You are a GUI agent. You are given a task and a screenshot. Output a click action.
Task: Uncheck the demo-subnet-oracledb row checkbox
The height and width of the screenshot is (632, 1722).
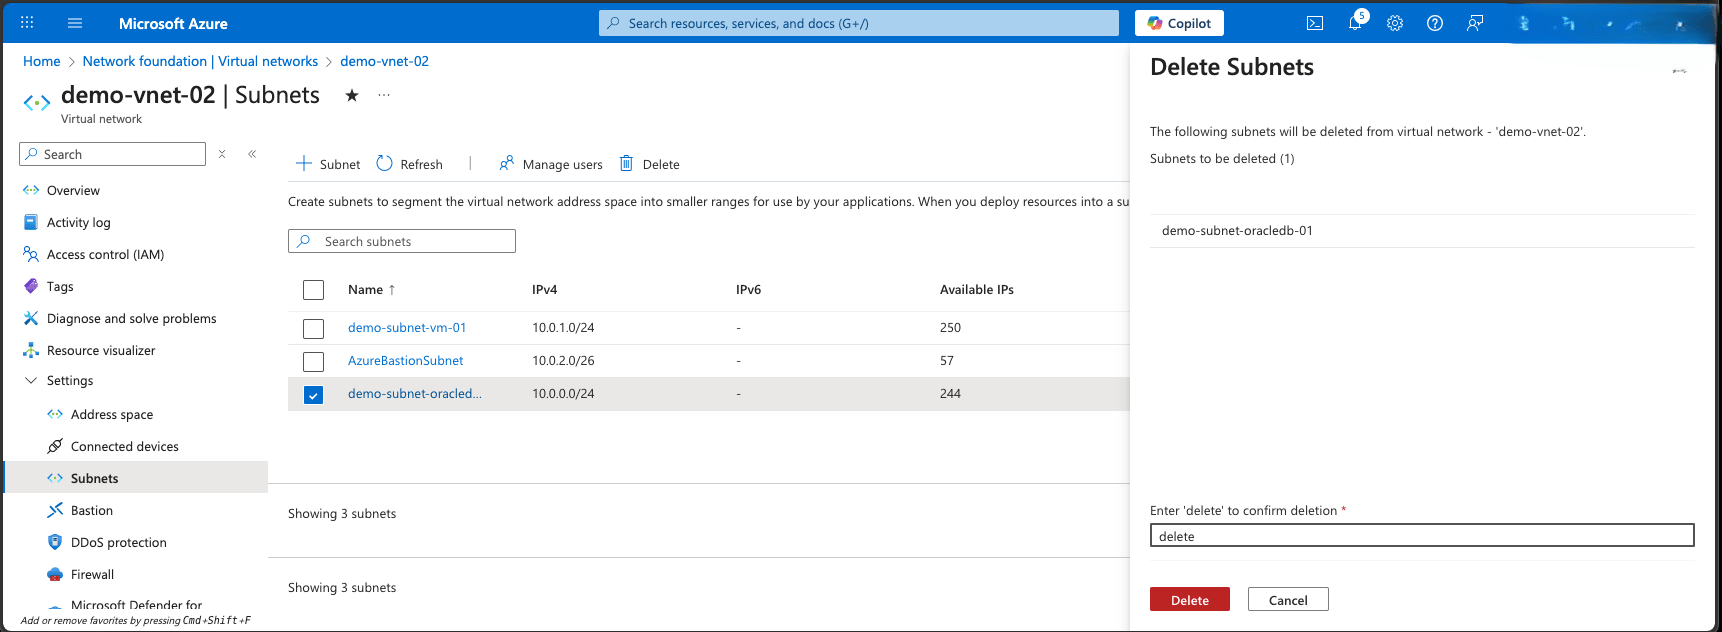pos(313,394)
